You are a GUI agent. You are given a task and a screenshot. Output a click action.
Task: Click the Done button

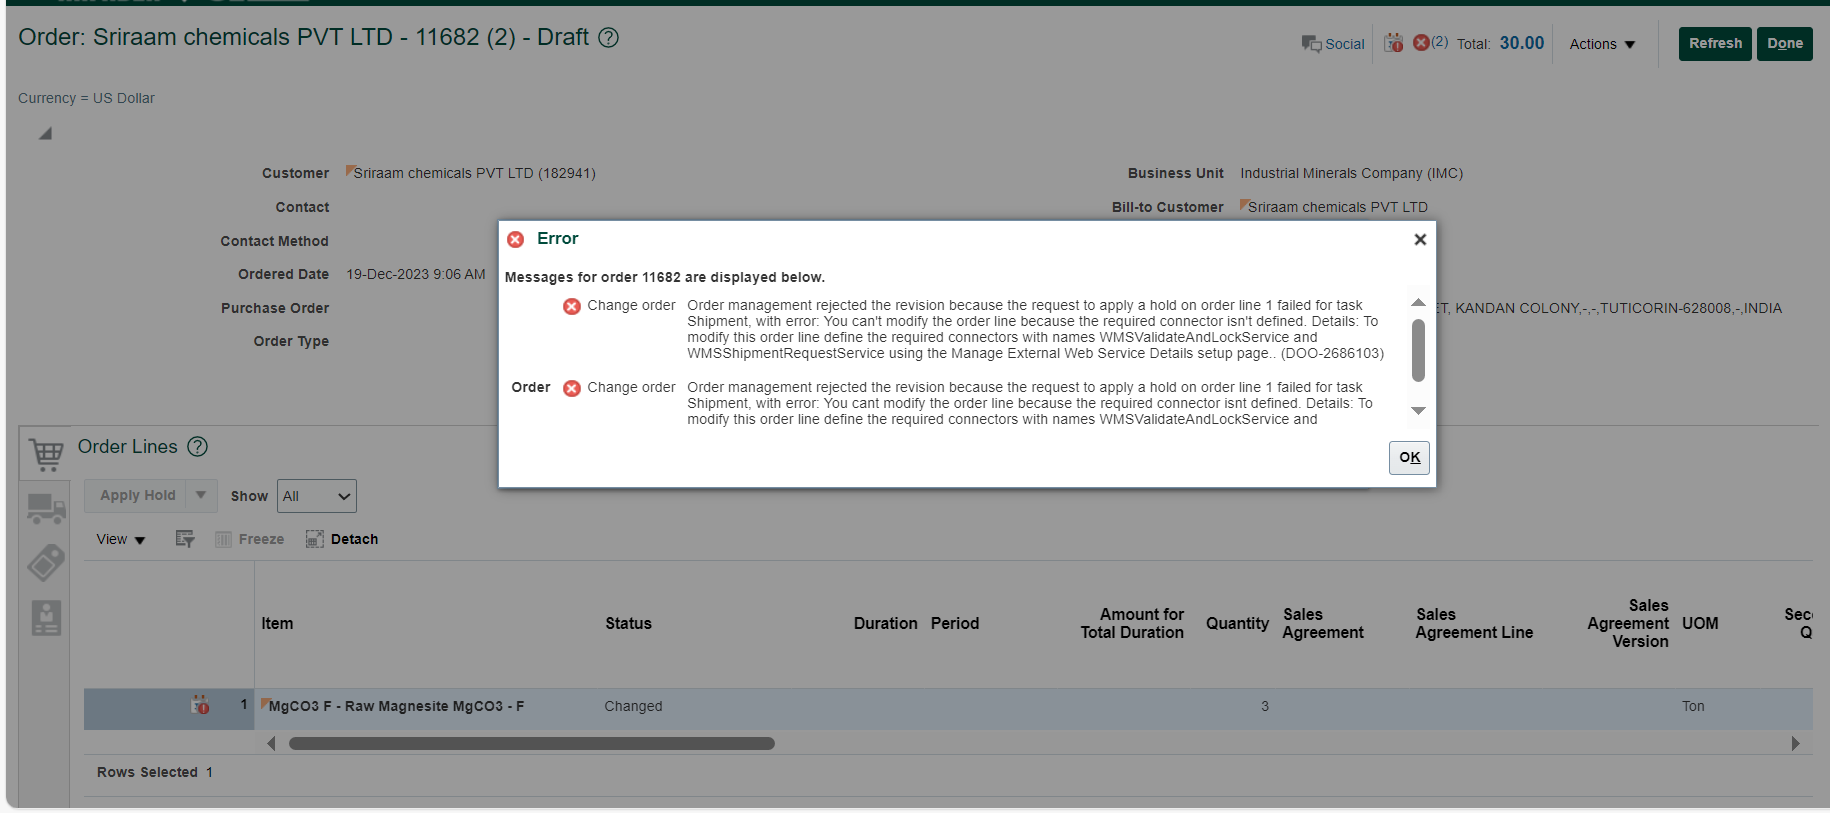pyautogui.click(x=1785, y=44)
